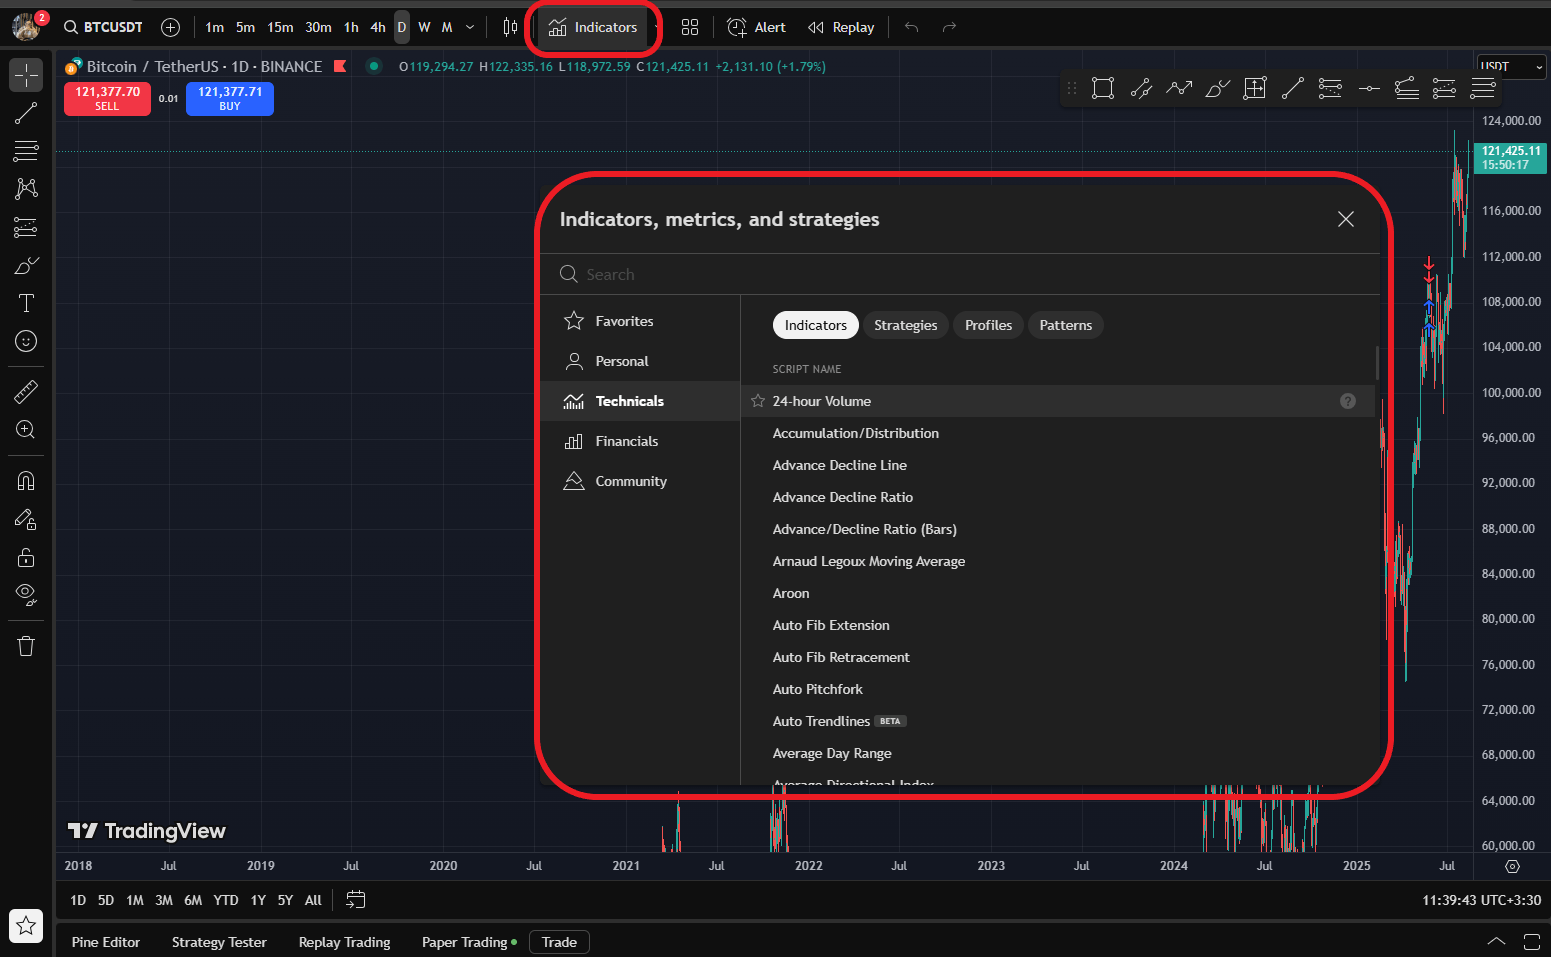Viewport: 1551px width, 957px height.
Task: Expand the timeframe interval dropdown chevron
Action: (x=470, y=27)
